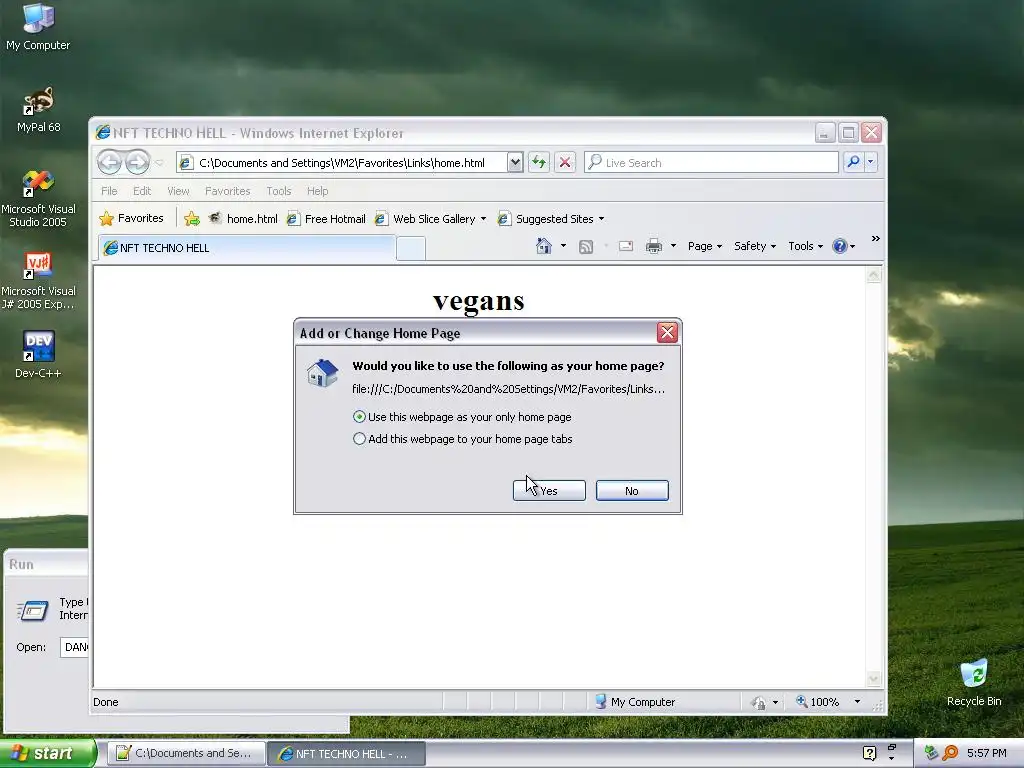Open Suggested Sites favorites item
Viewport: 1024px width, 768px height.
coord(551,219)
